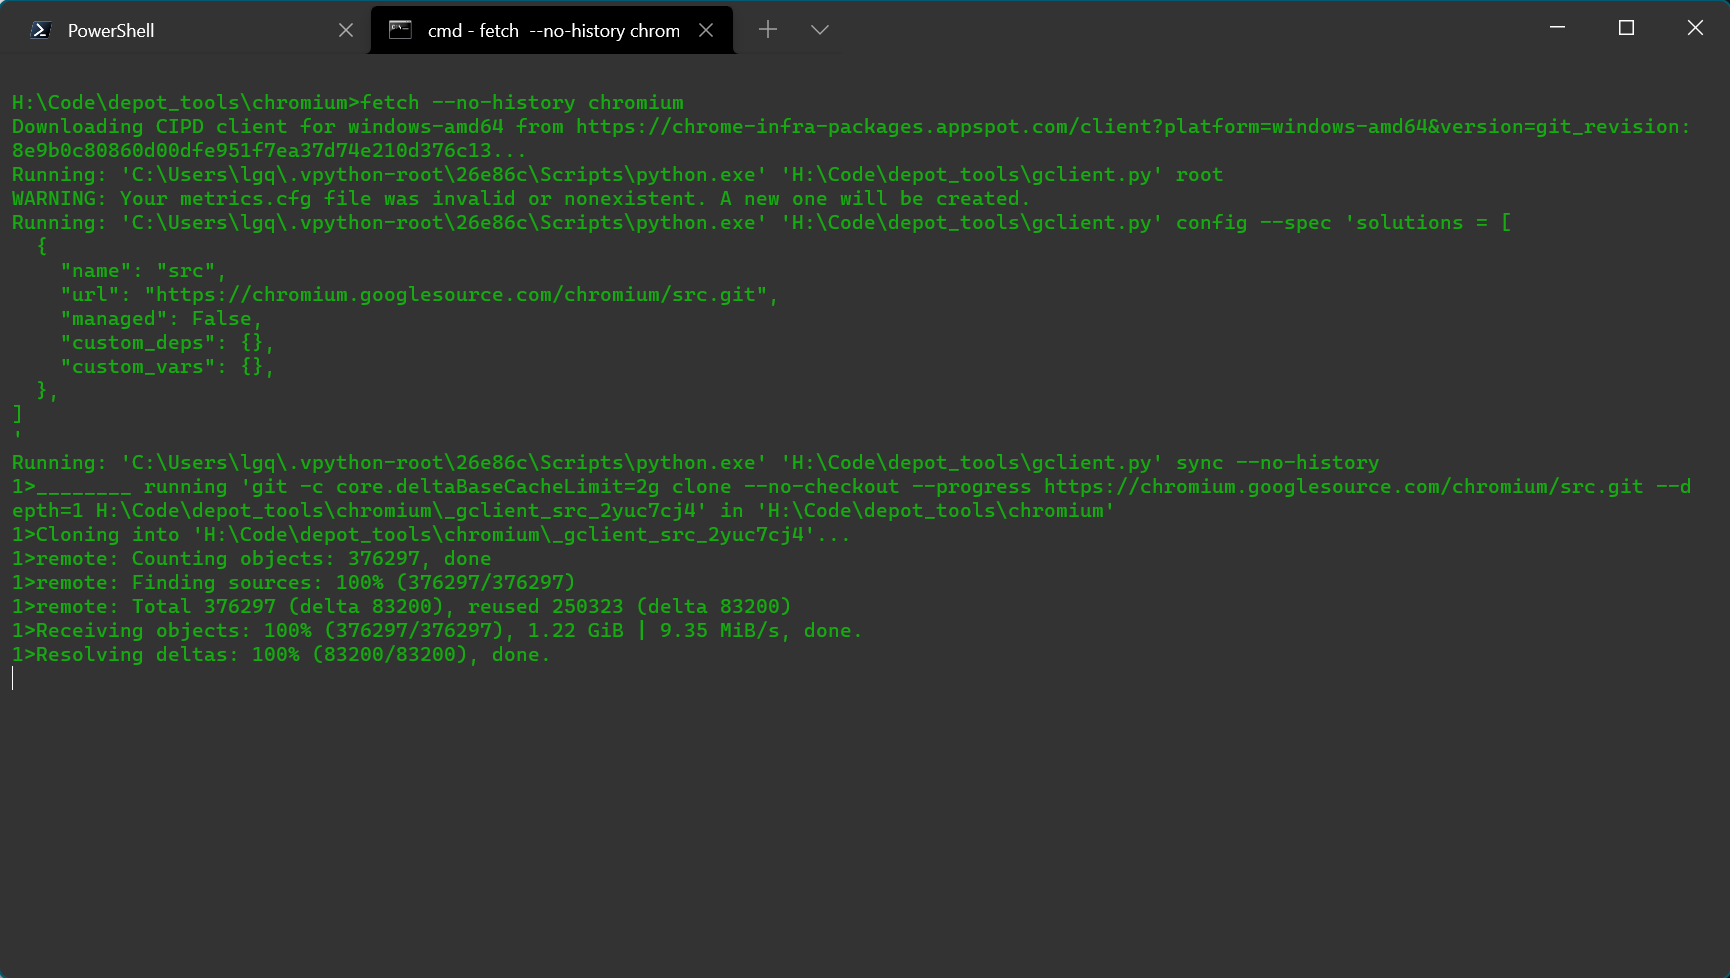Click the "custom_deps": {} line
This screenshot has height=978, width=1730.
coord(167,343)
